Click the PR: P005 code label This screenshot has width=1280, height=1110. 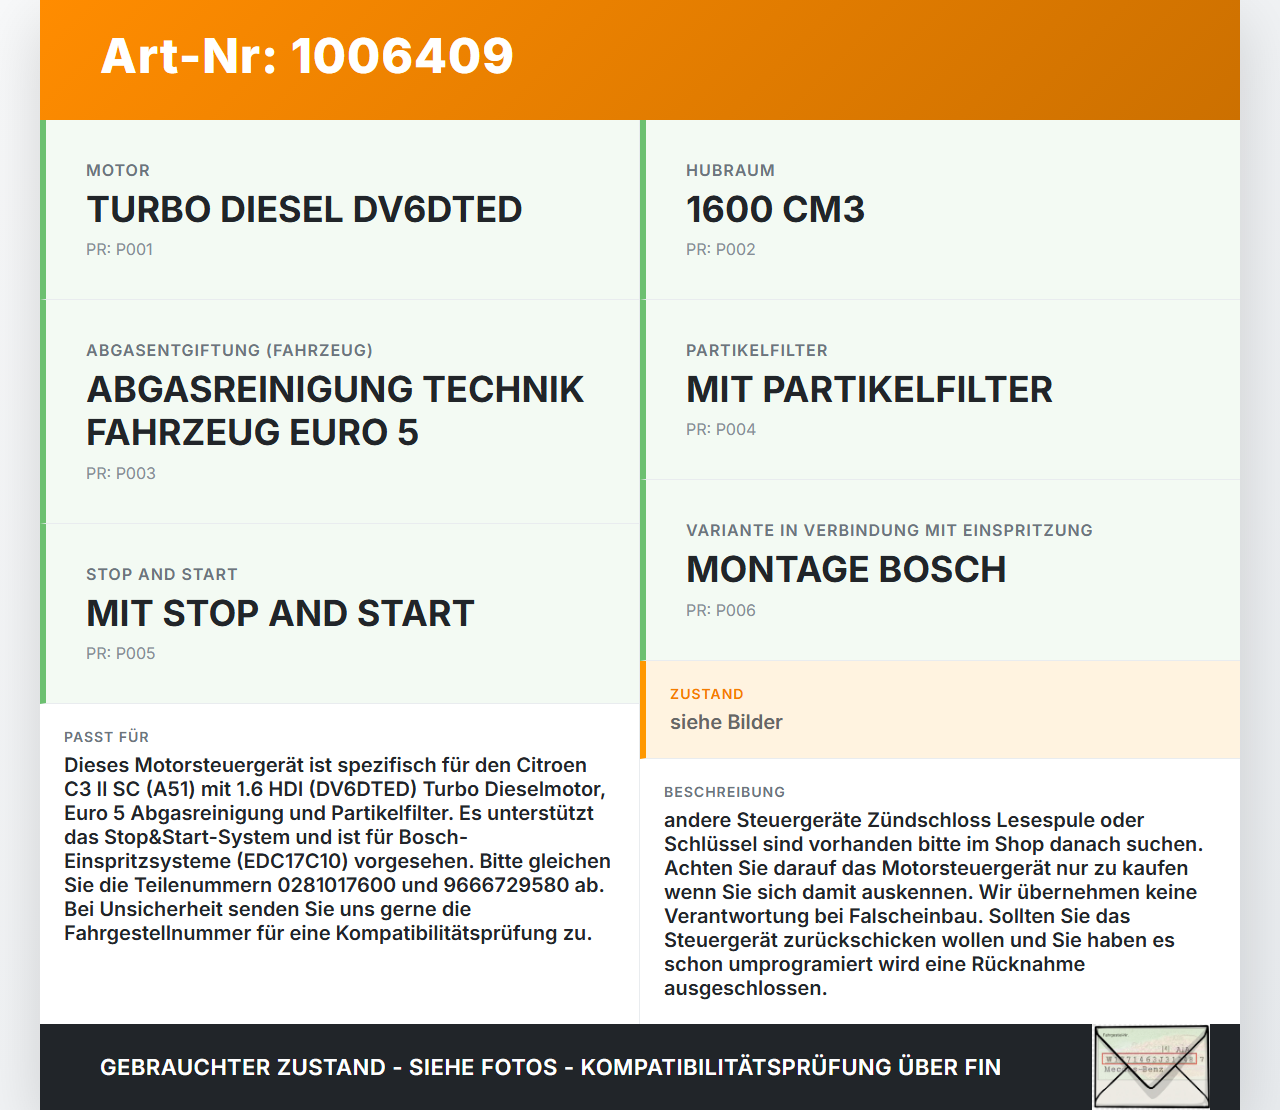pos(120,654)
